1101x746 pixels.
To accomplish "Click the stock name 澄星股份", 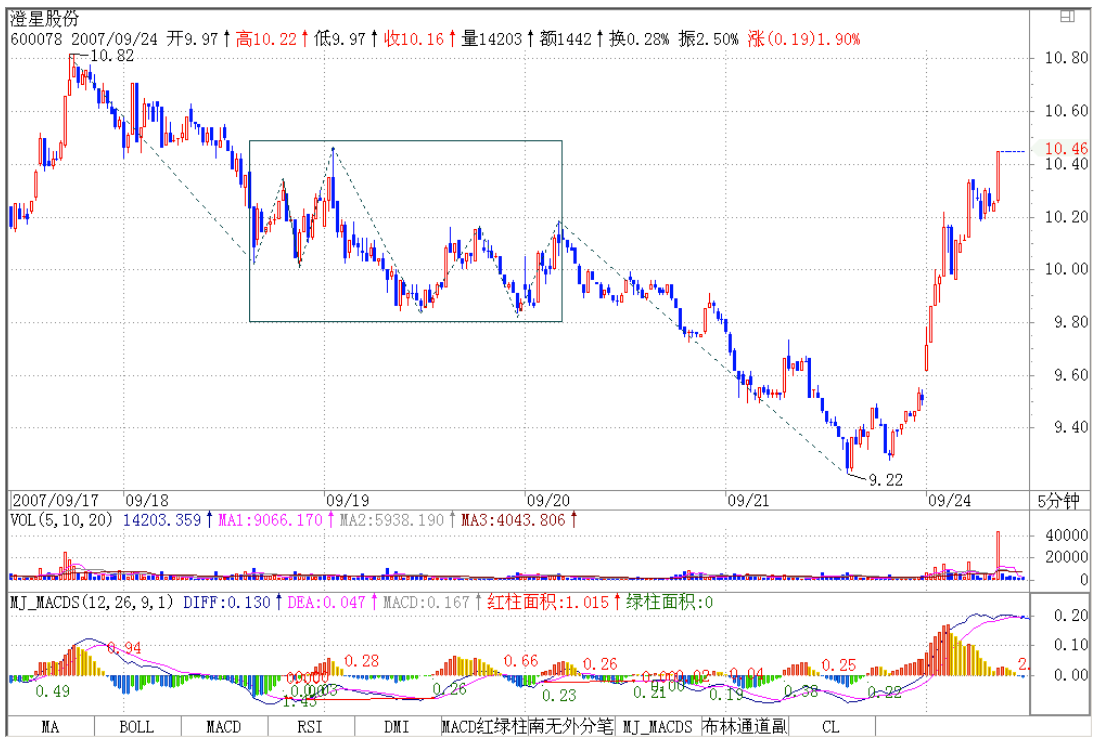I will [44, 19].
